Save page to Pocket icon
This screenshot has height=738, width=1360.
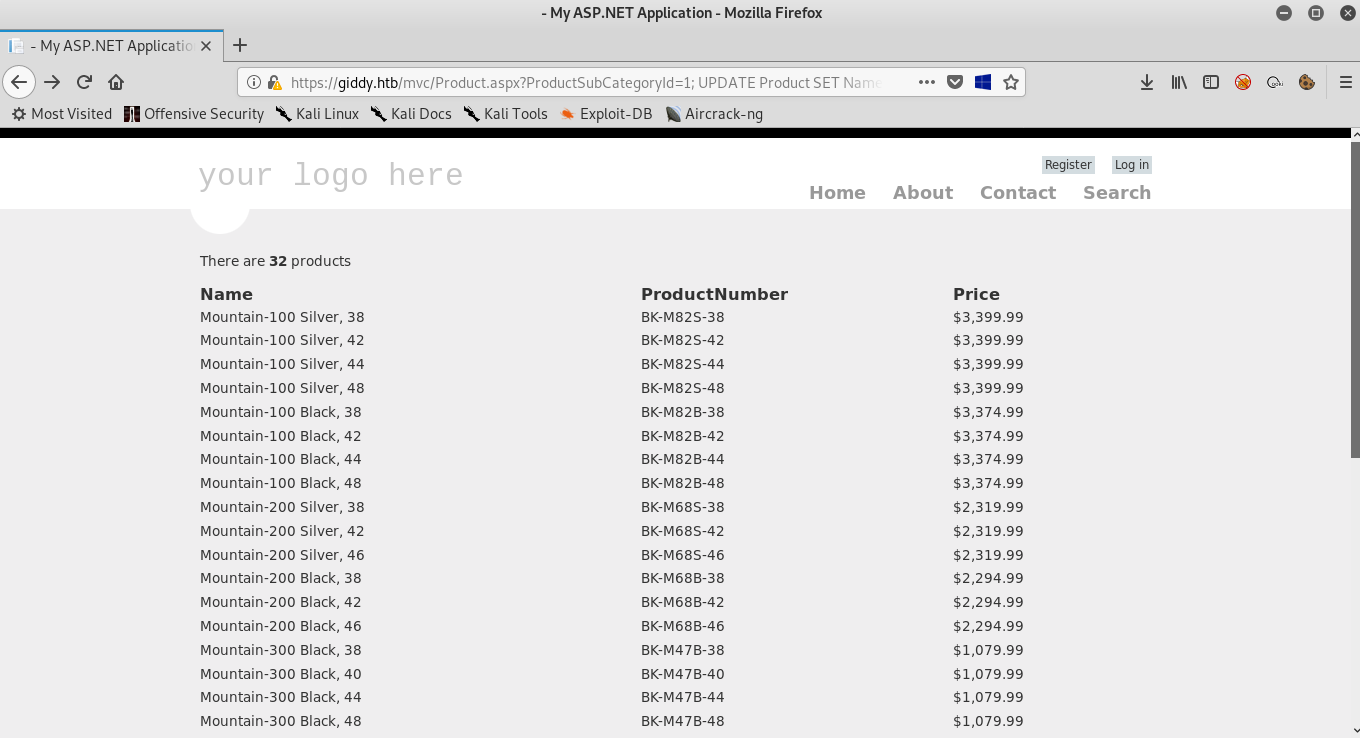(x=955, y=82)
